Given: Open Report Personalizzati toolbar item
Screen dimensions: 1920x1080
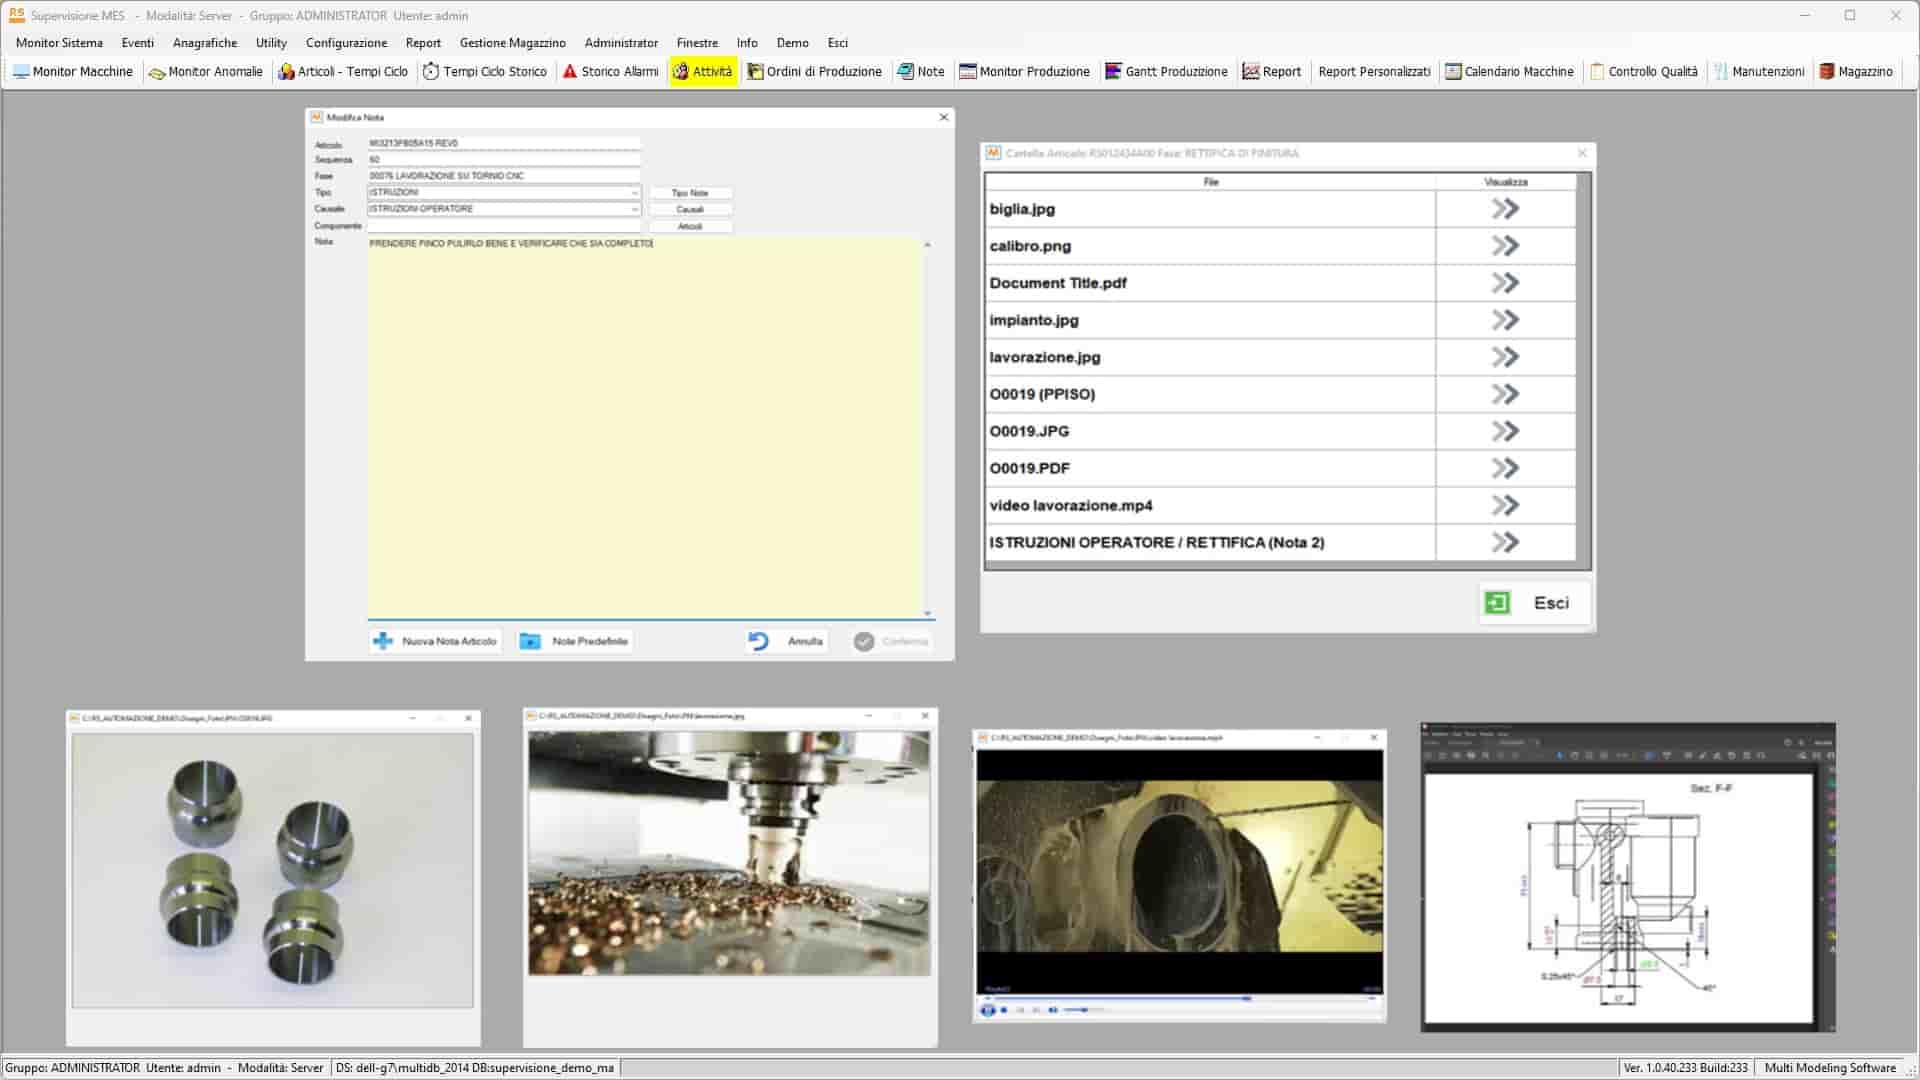Looking at the screenshot, I should tap(1374, 72).
